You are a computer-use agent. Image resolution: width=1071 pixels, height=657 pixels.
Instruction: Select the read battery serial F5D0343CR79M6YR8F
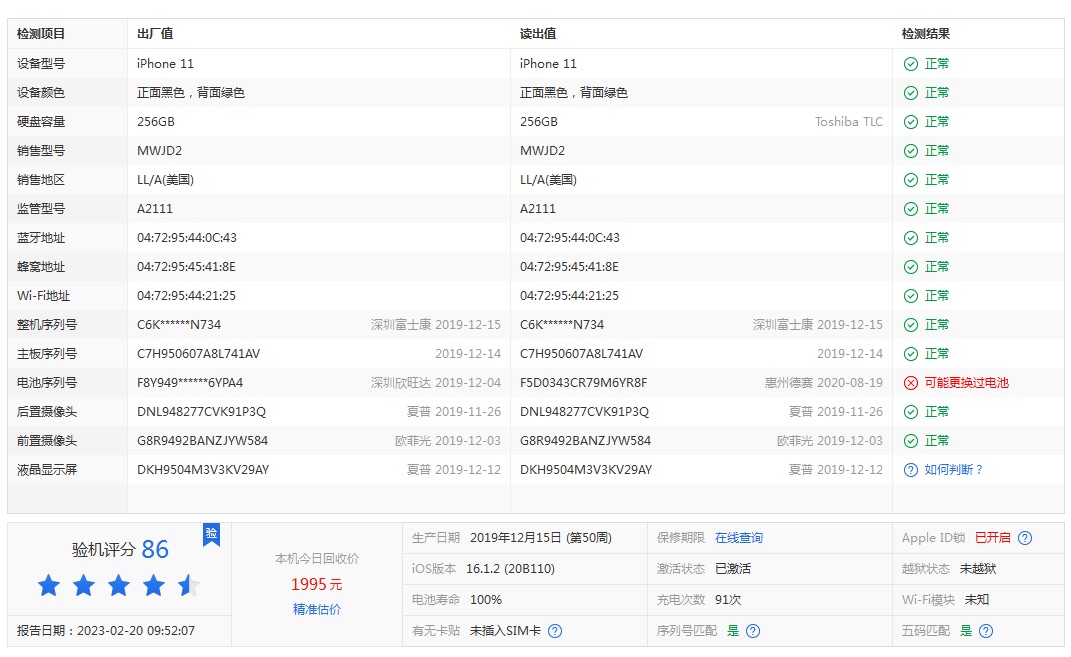click(583, 383)
